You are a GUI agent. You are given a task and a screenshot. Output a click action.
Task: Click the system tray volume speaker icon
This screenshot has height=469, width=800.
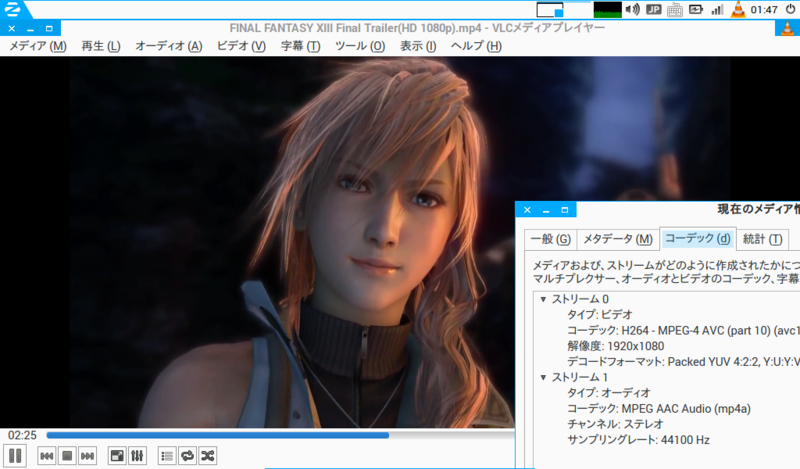[633, 9]
